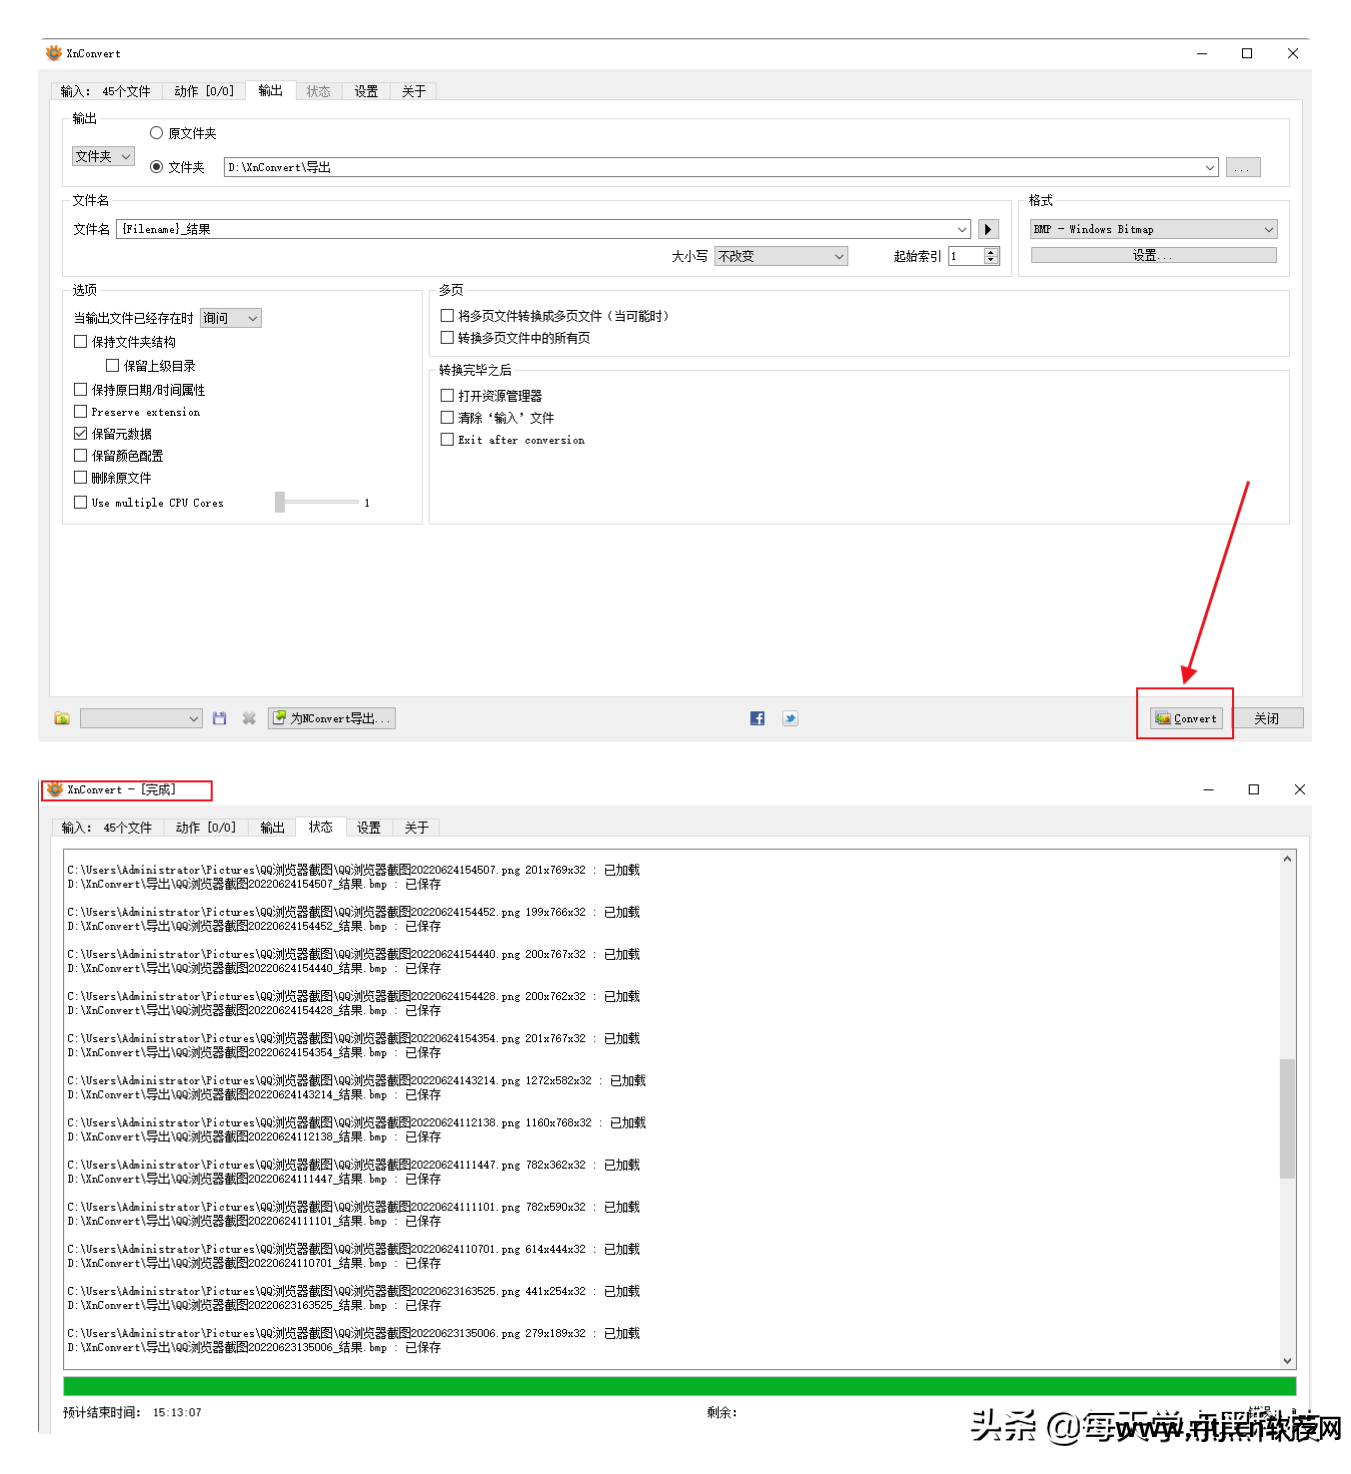Viewport: 1351px width, 1474px height.
Task: Click the delete preset X icon
Action: [x=249, y=718]
